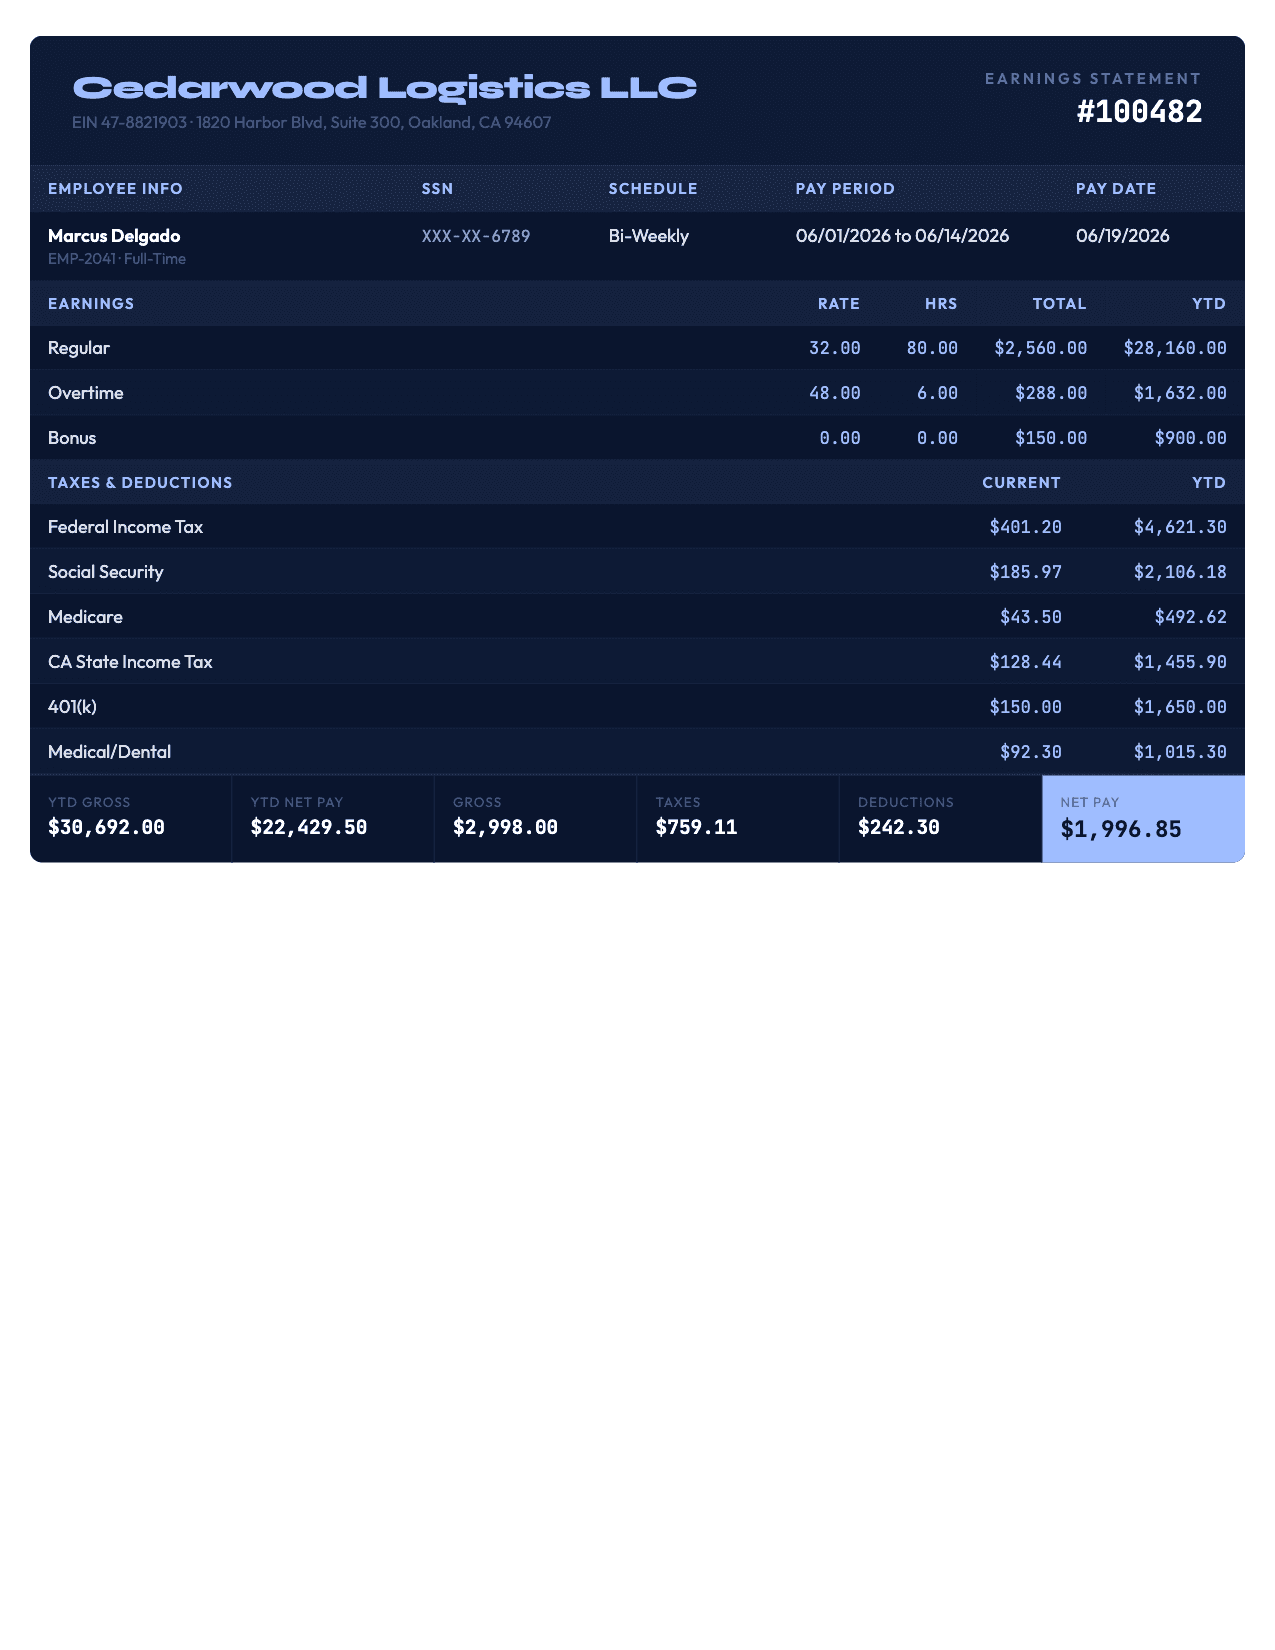Image resolution: width=1275 pixels, height=1650 pixels.
Task: Select the Bonus YTD $900.00
Action: point(1191,438)
